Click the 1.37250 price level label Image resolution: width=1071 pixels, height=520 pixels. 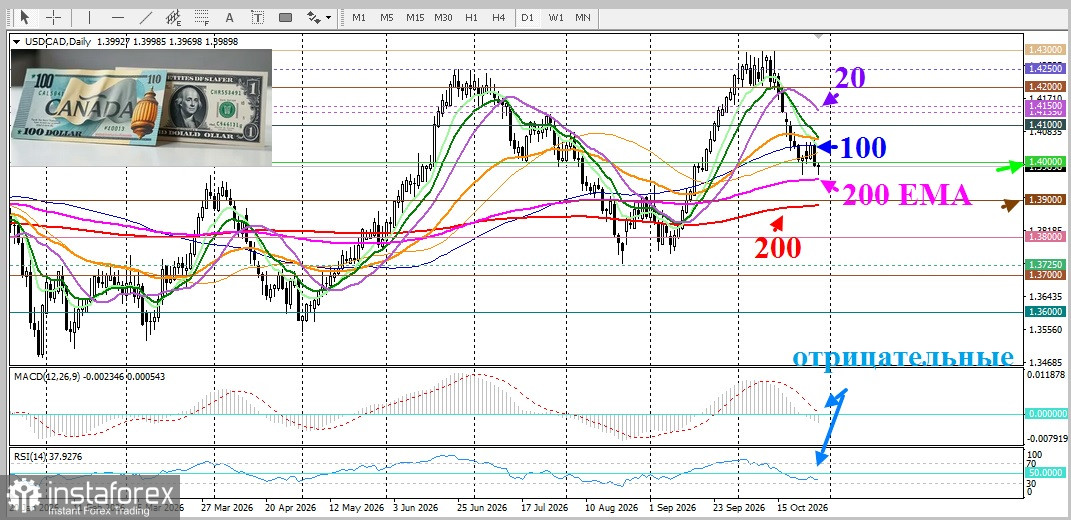pyautogui.click(x=1045, y=264)
